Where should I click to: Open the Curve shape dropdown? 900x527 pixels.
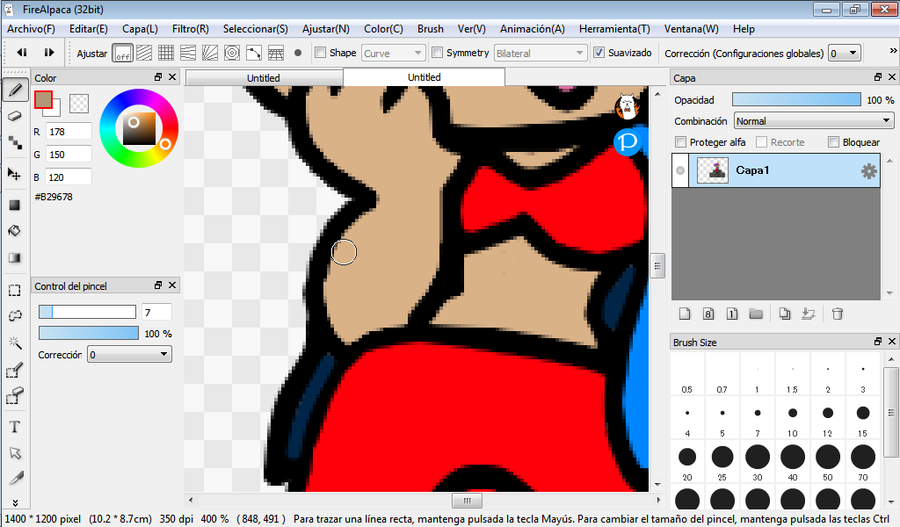pyautogui.click(x=393, y=53)
